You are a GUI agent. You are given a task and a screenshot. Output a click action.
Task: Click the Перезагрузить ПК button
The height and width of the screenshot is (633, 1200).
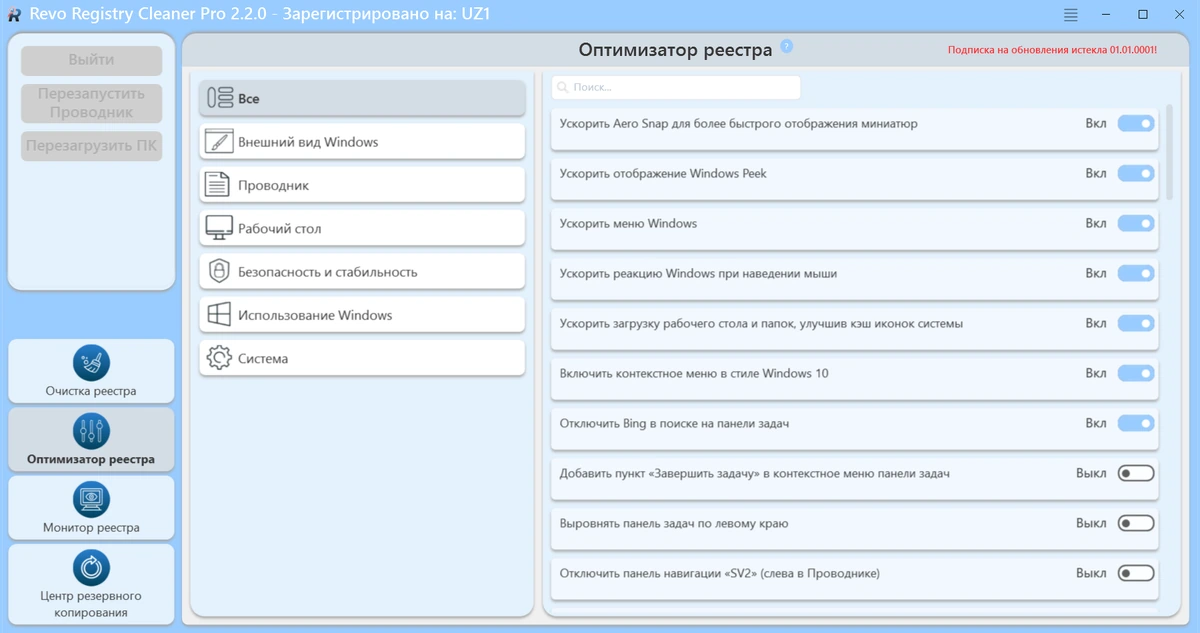coord(91,145)
